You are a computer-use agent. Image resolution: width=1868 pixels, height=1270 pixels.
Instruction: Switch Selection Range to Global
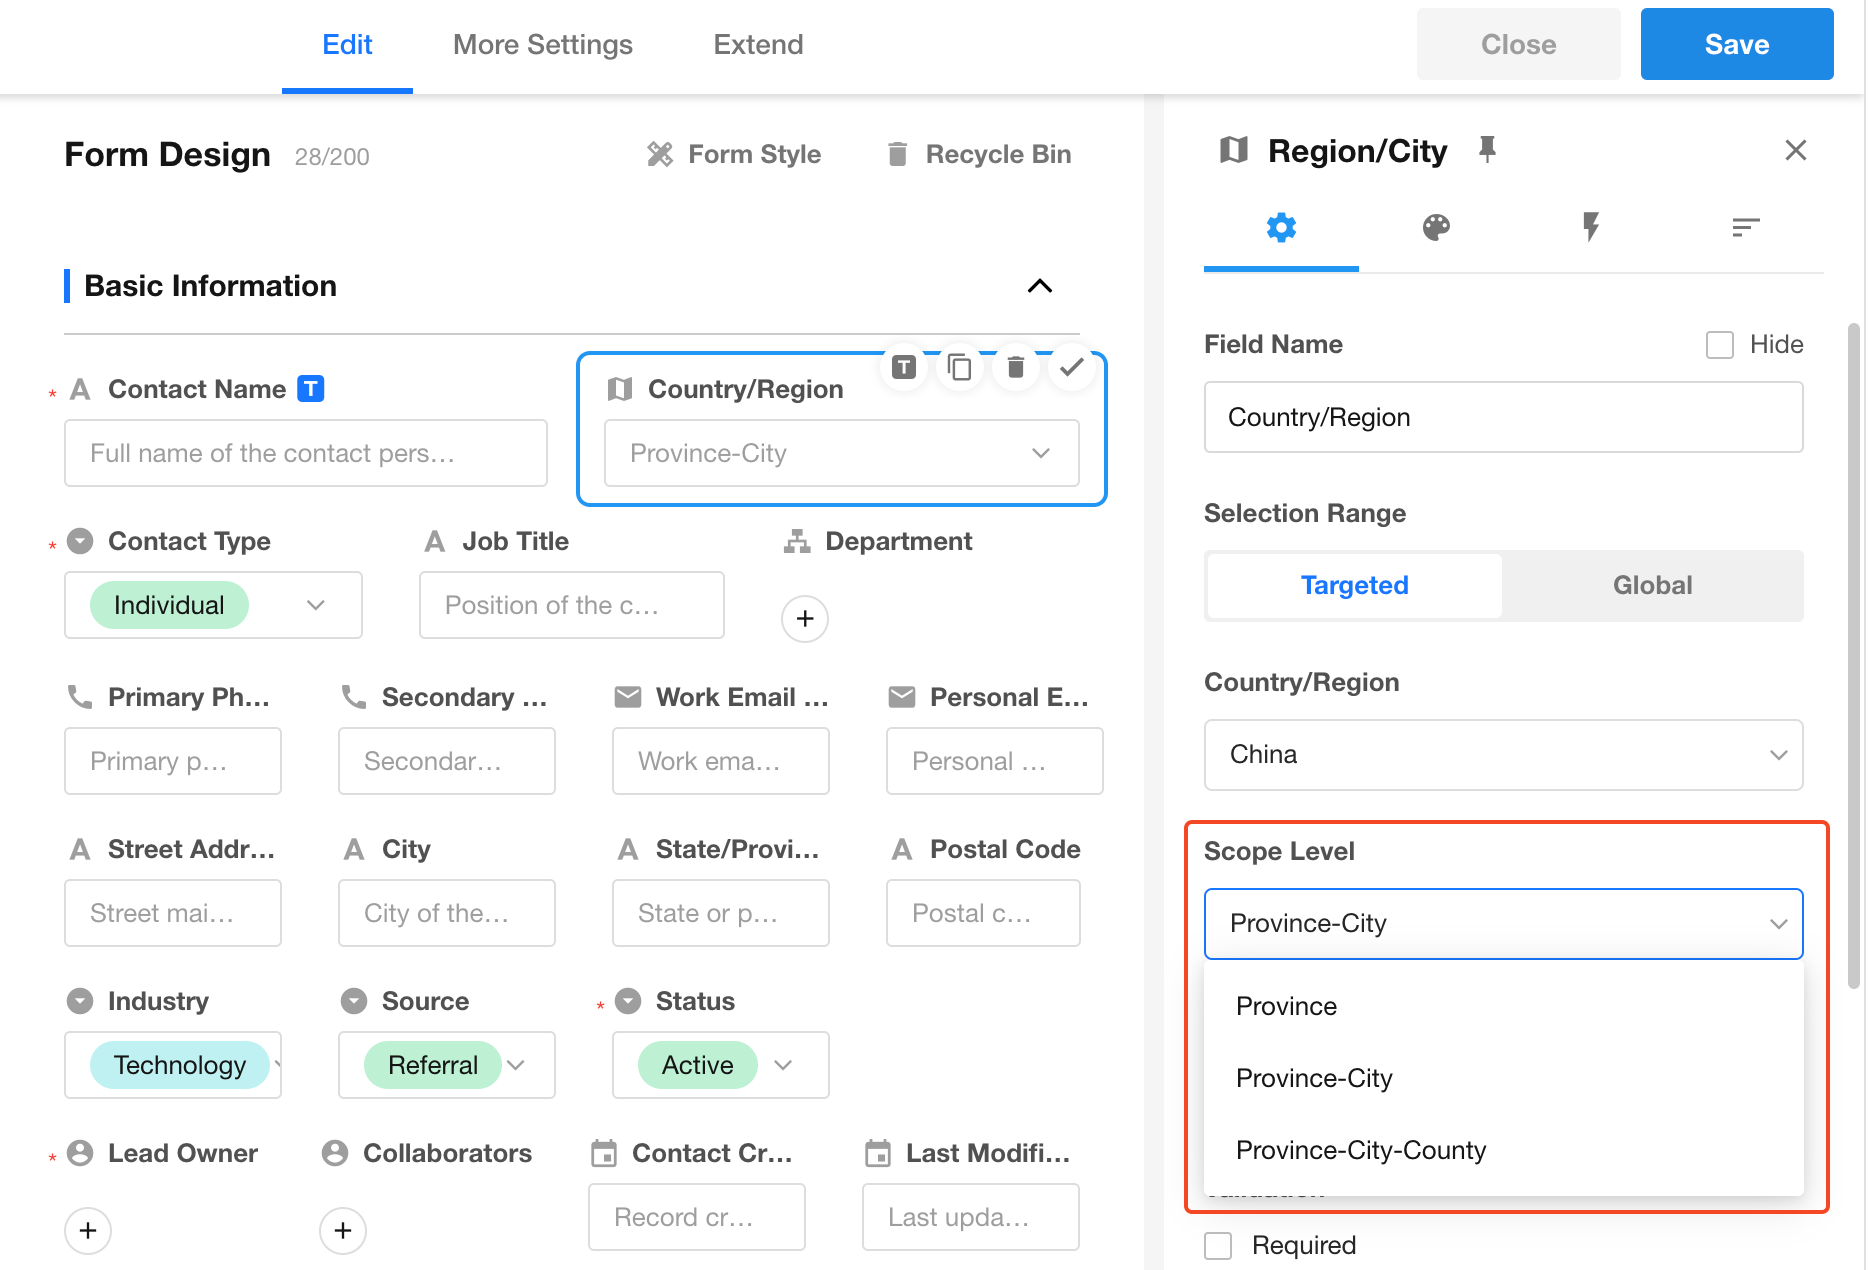(1652, 586)
